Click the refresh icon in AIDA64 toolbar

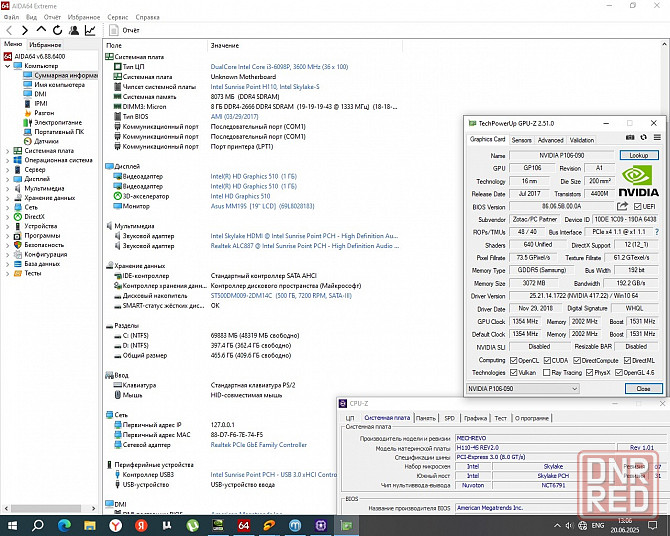[57, 30]
